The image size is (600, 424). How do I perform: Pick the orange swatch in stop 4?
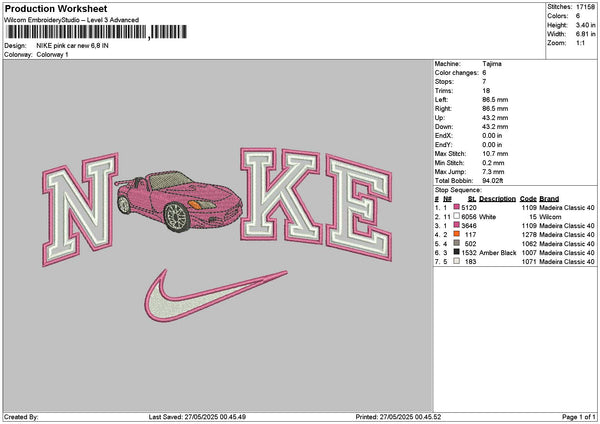click(457, 235)
